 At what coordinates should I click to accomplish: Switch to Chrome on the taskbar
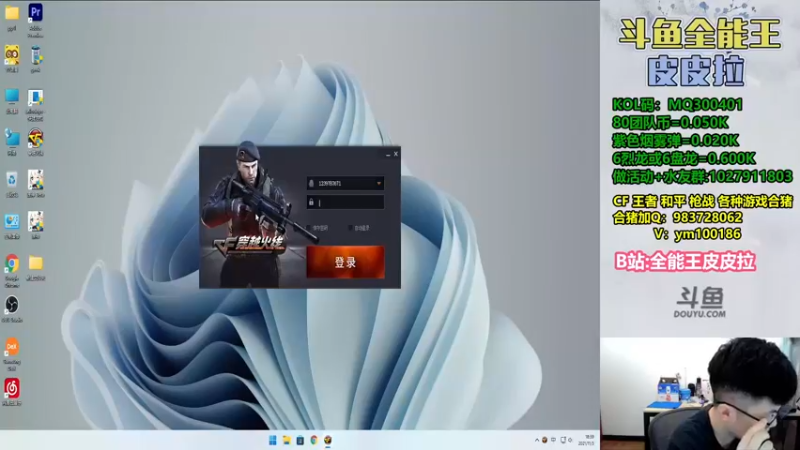[x=314, y=440]
